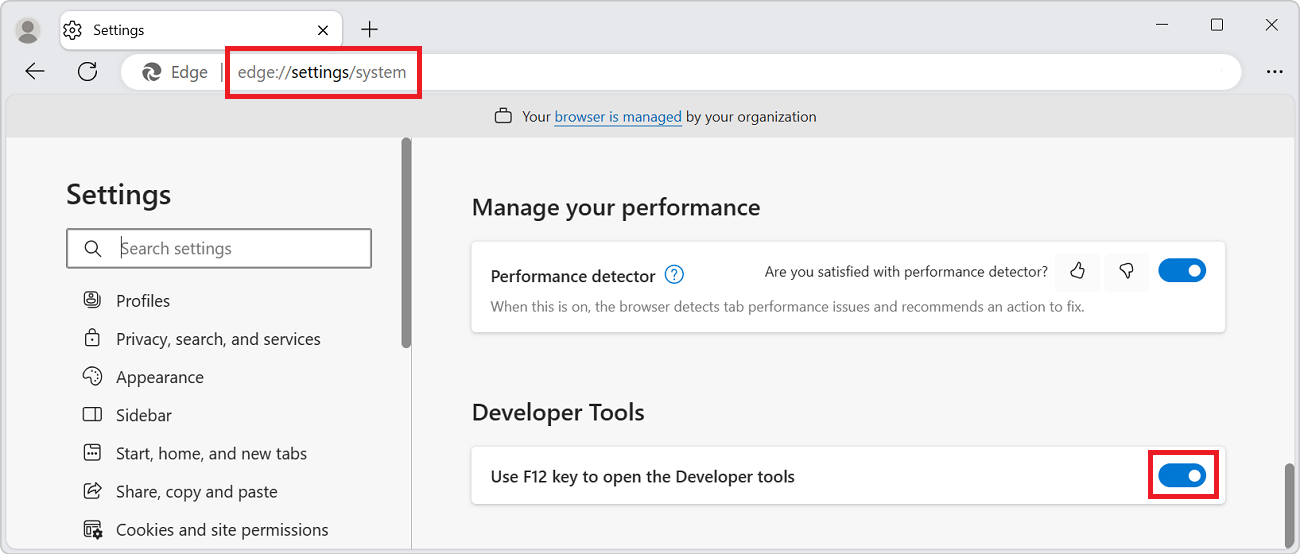This screenshot has height=554, width=1300.
Task: Click the profile avatar icon
Action: [28, 30]
